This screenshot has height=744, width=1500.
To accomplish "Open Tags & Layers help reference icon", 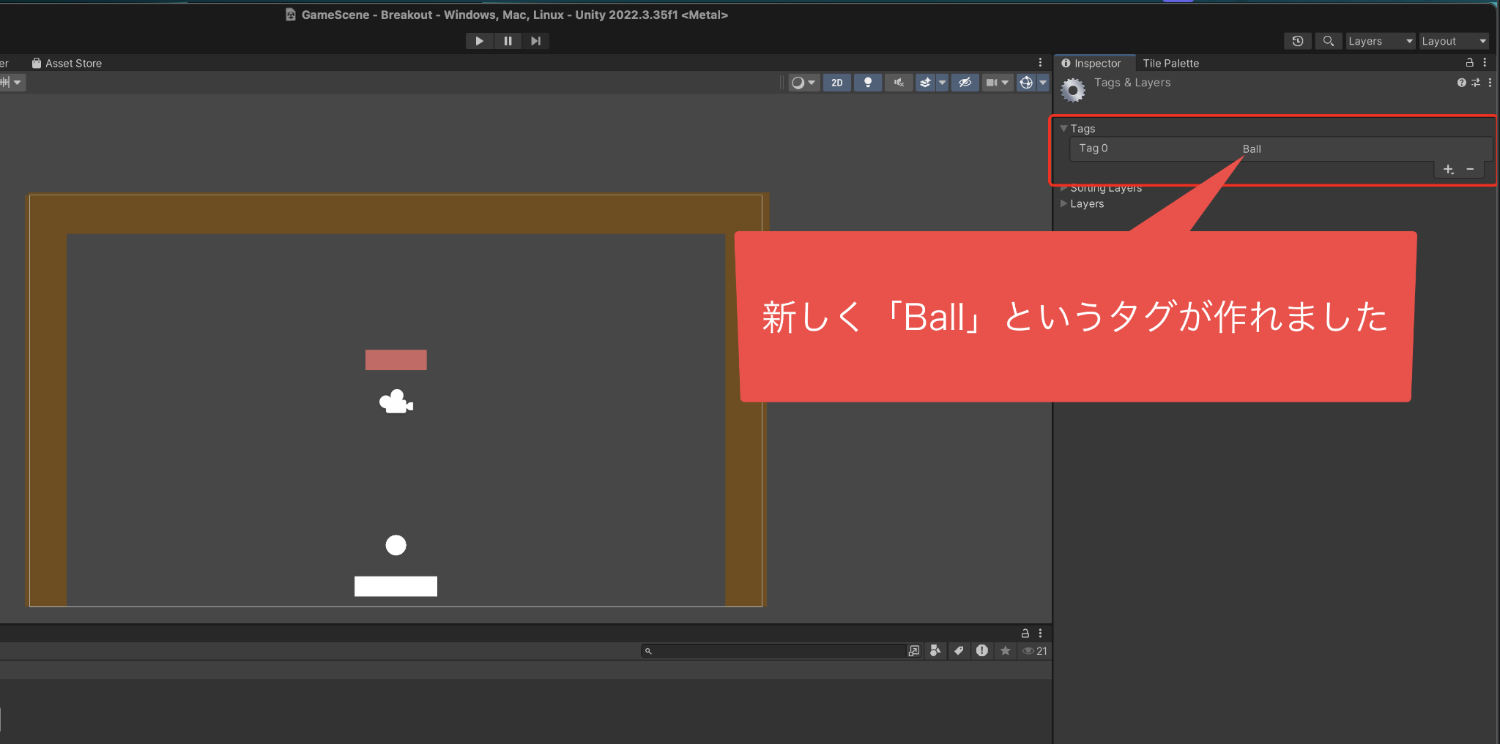I will coord(1461,83).
